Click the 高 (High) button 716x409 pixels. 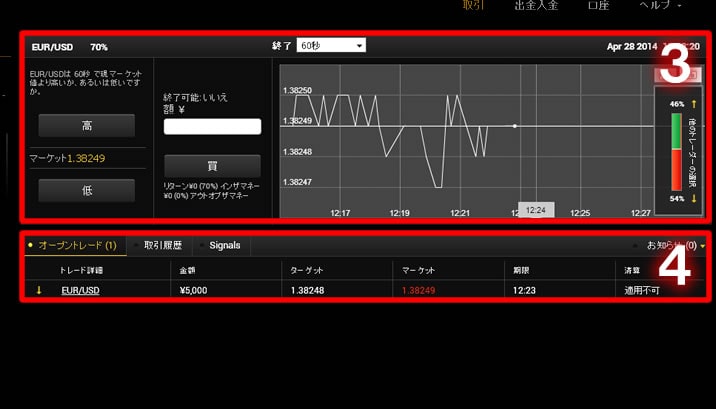87,126
